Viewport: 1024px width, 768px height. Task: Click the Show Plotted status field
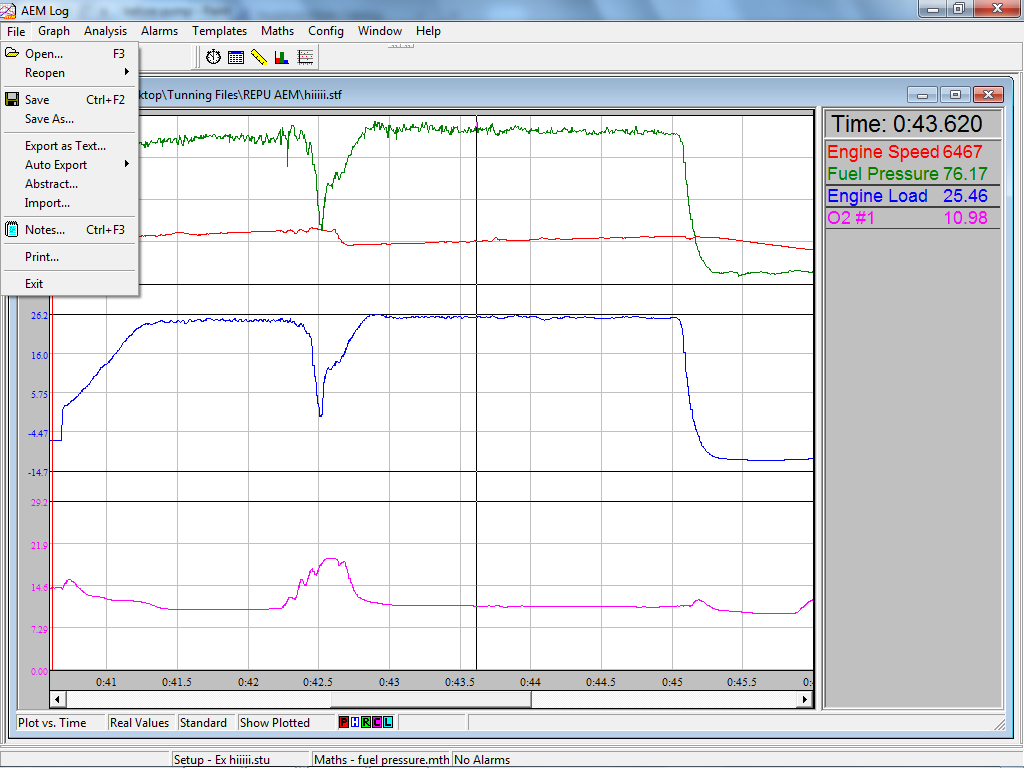click(286, 722)
